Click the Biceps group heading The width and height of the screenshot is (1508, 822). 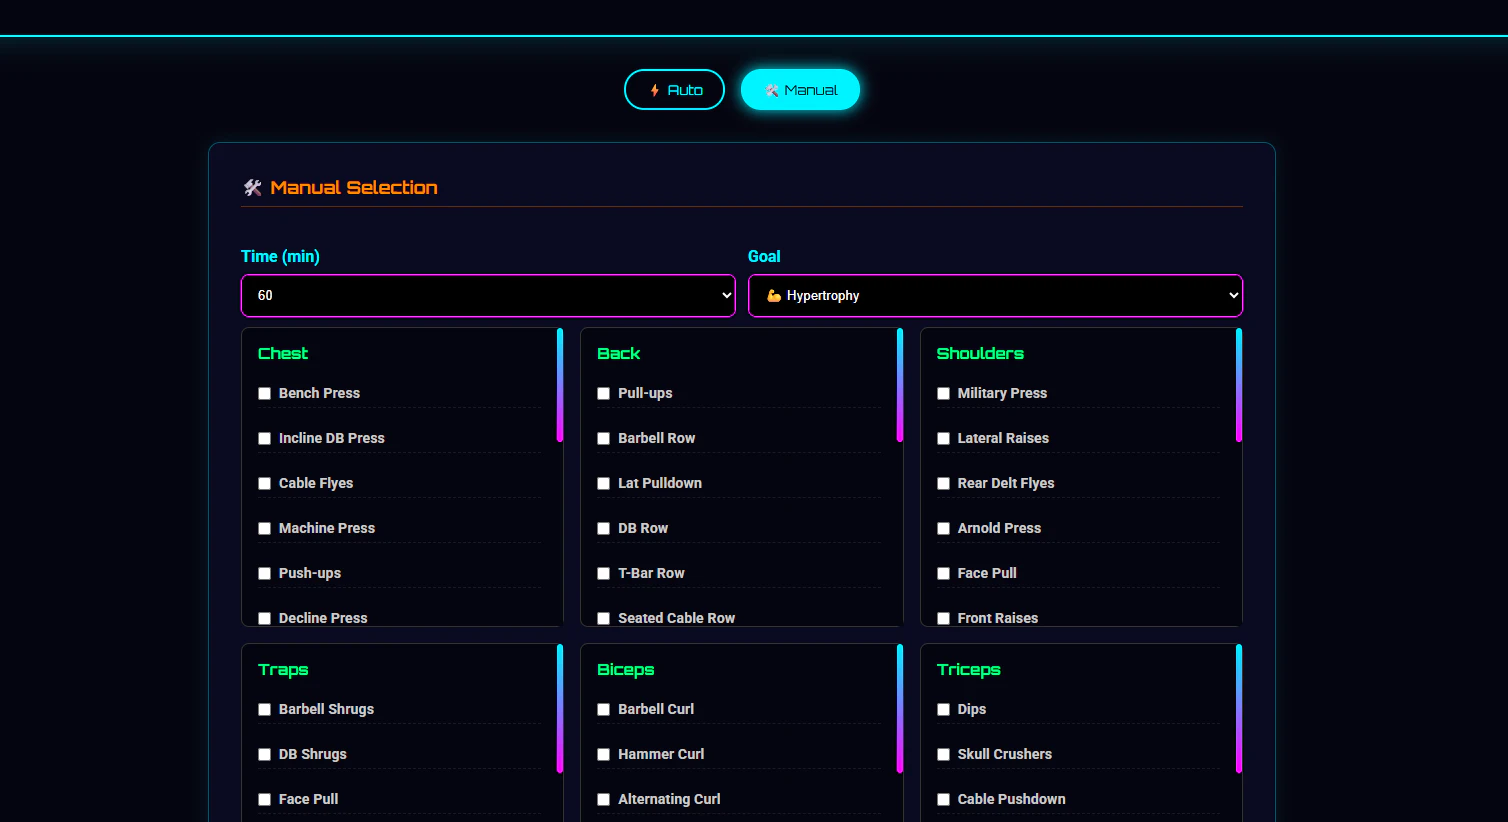tap(626, 670)
